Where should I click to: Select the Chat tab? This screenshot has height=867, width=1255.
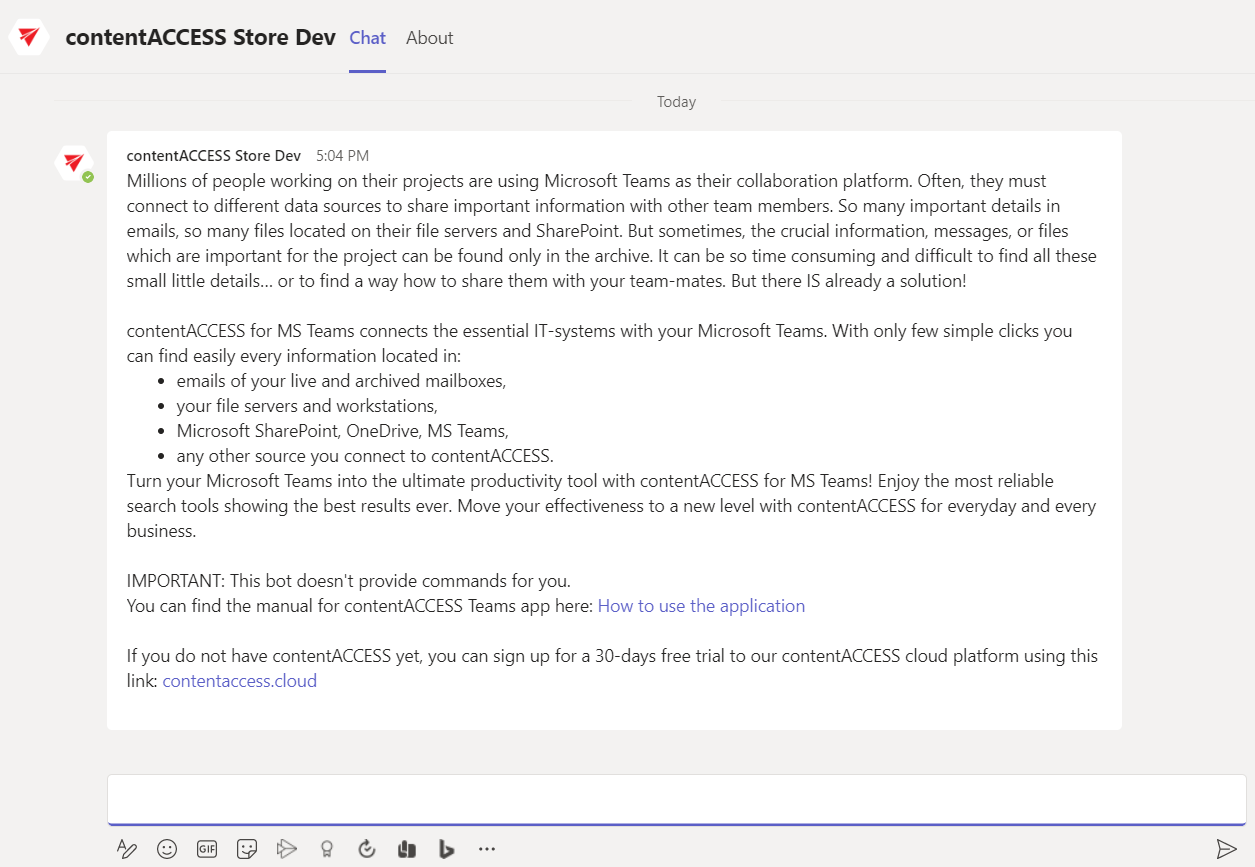point(367,38)
